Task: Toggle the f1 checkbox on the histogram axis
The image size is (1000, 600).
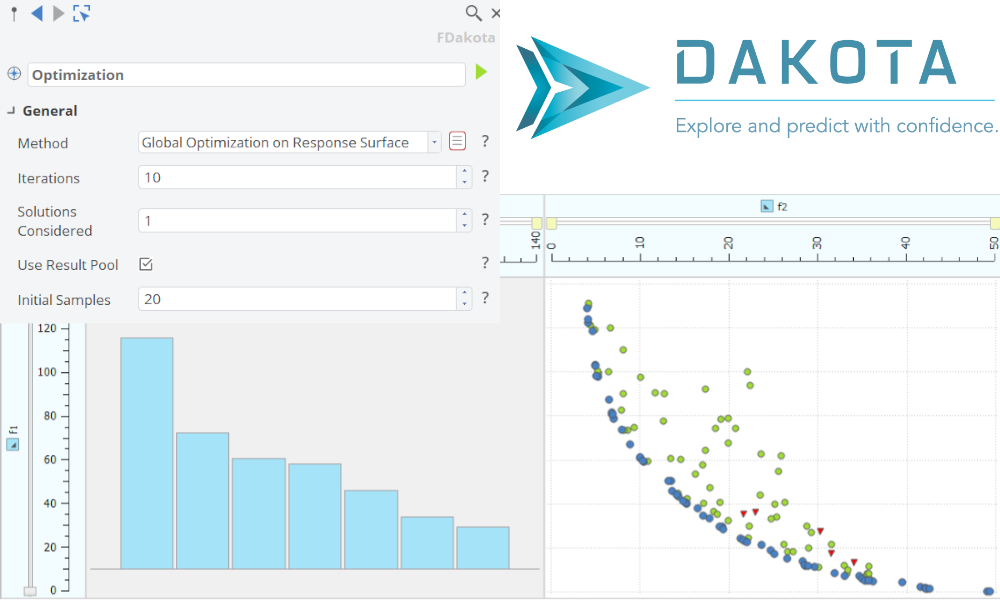Action: coord(13,443)
